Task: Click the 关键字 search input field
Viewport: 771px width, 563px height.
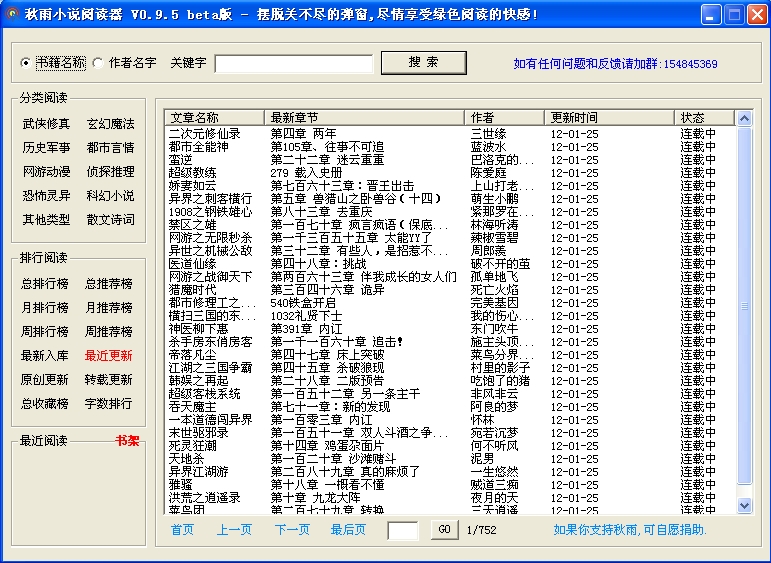Action: (x=293, y=64)
